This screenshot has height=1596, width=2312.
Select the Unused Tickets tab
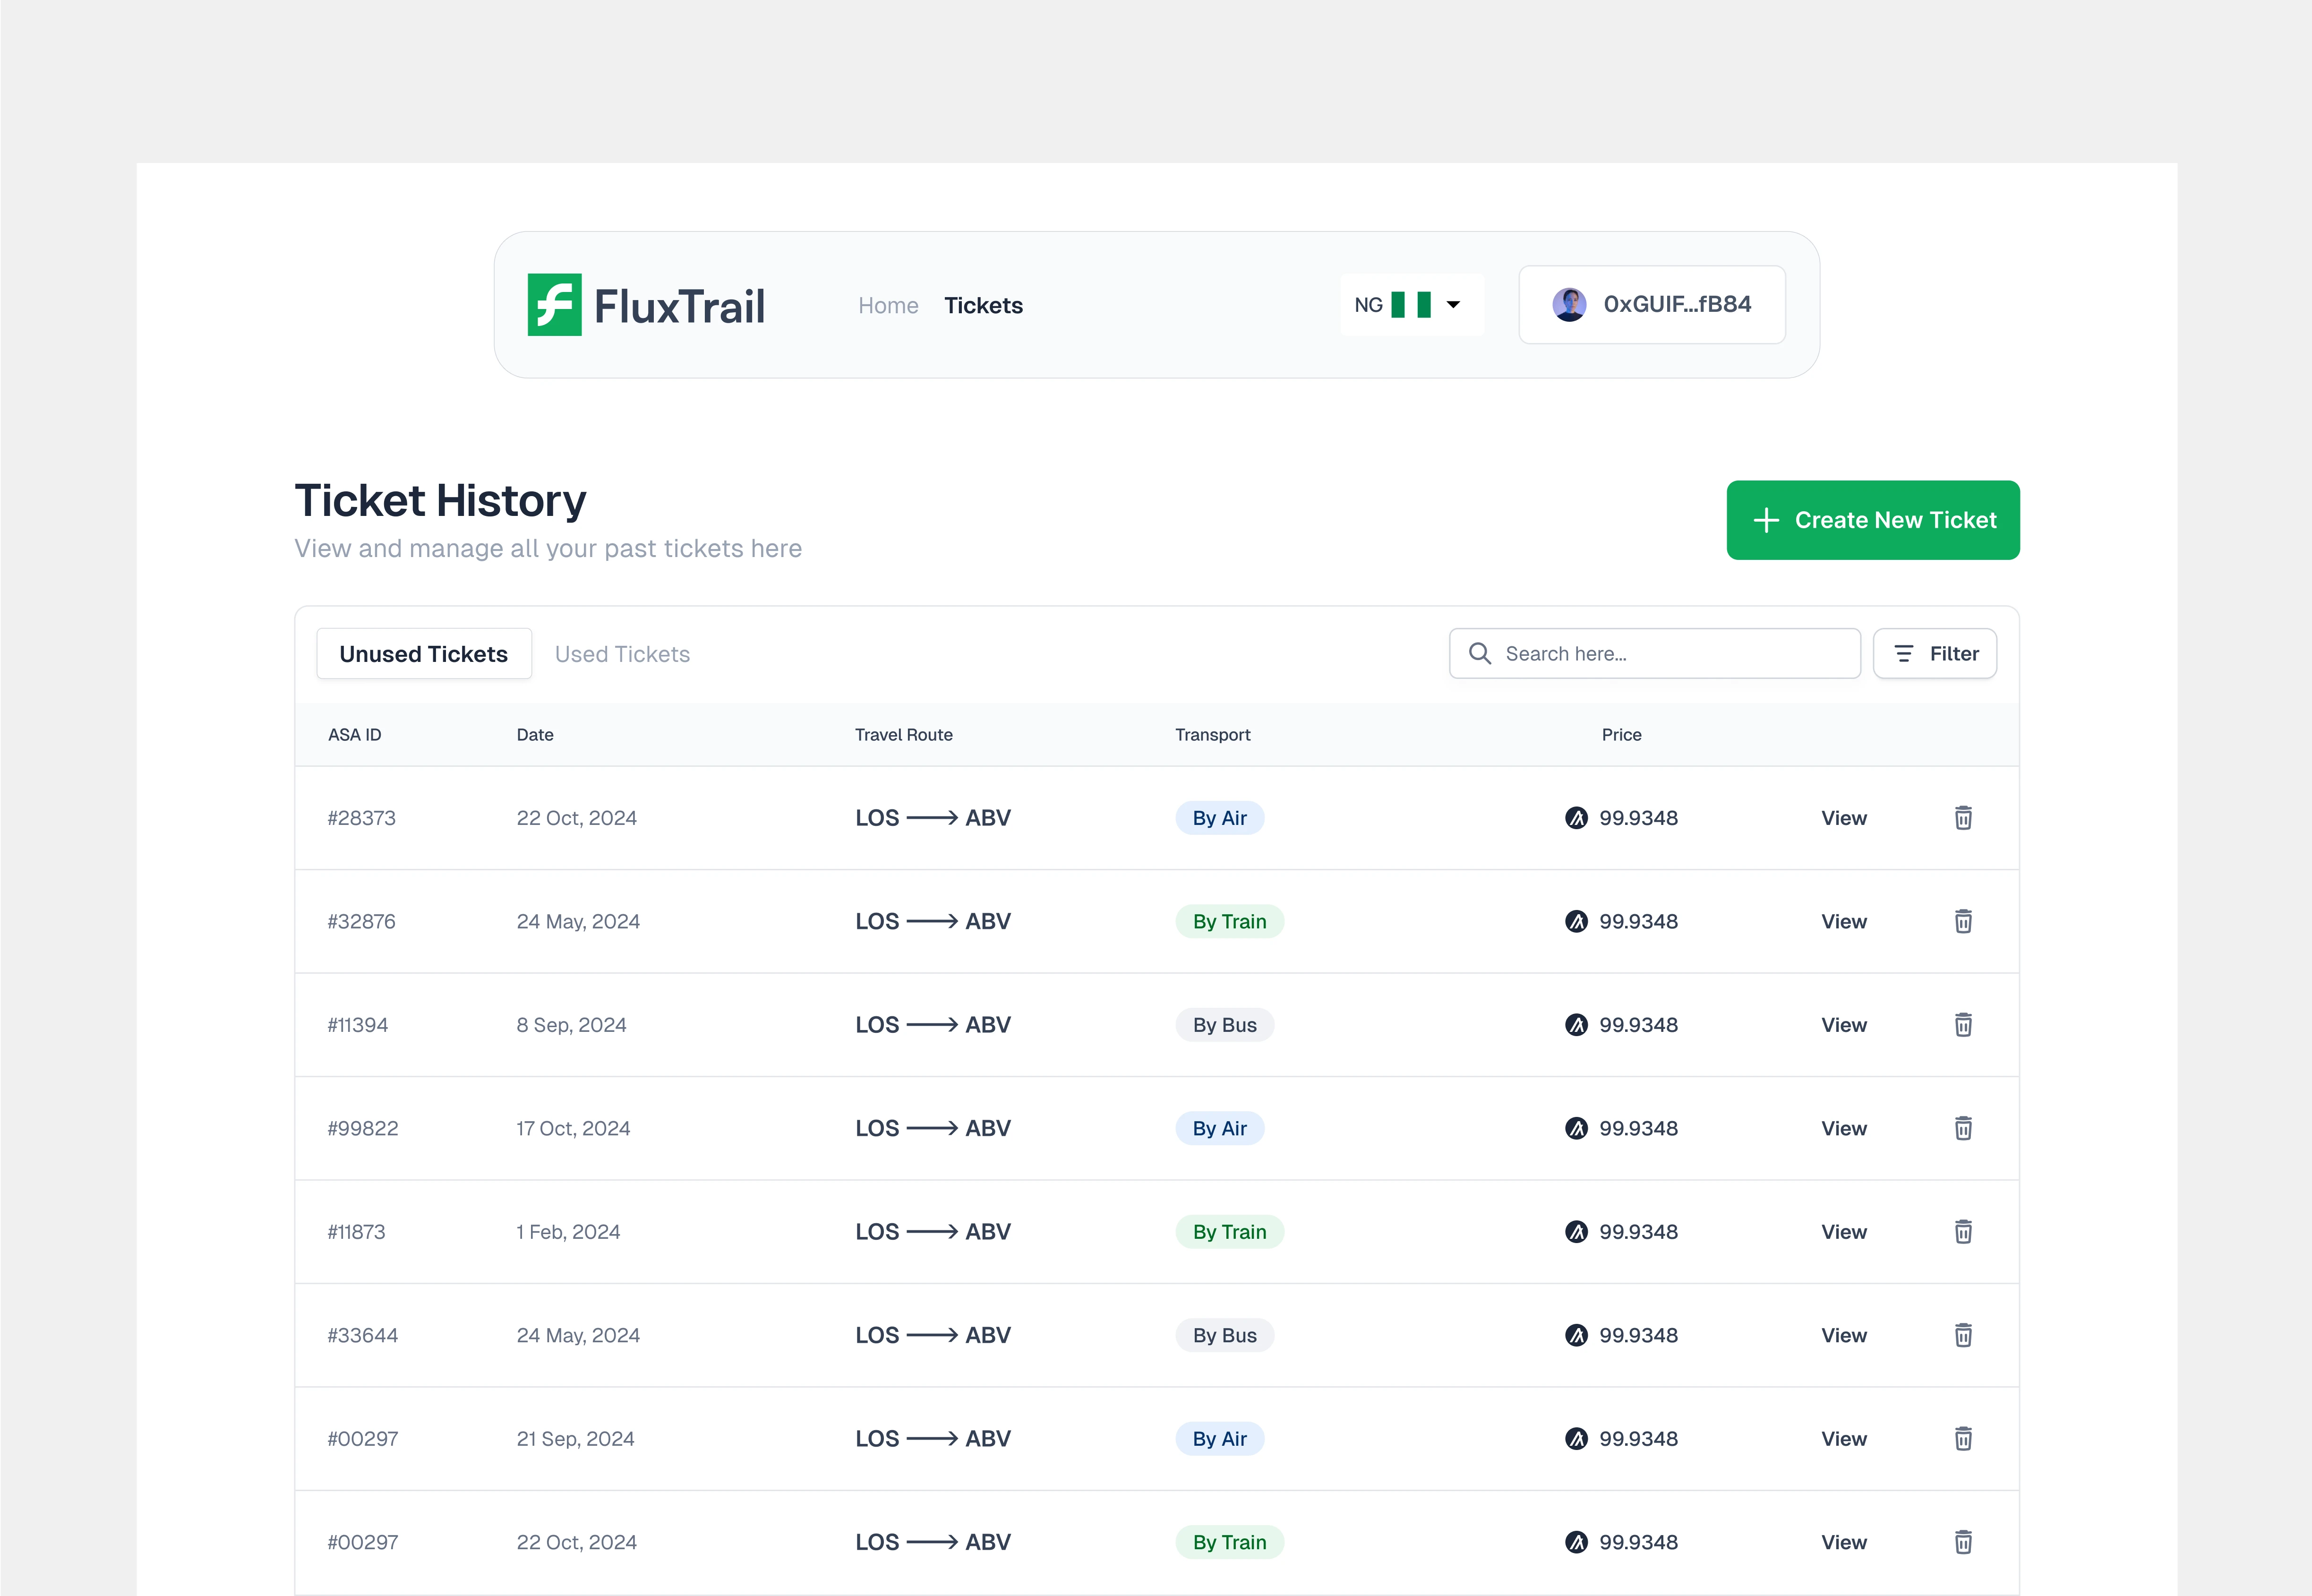coord(424,654)
